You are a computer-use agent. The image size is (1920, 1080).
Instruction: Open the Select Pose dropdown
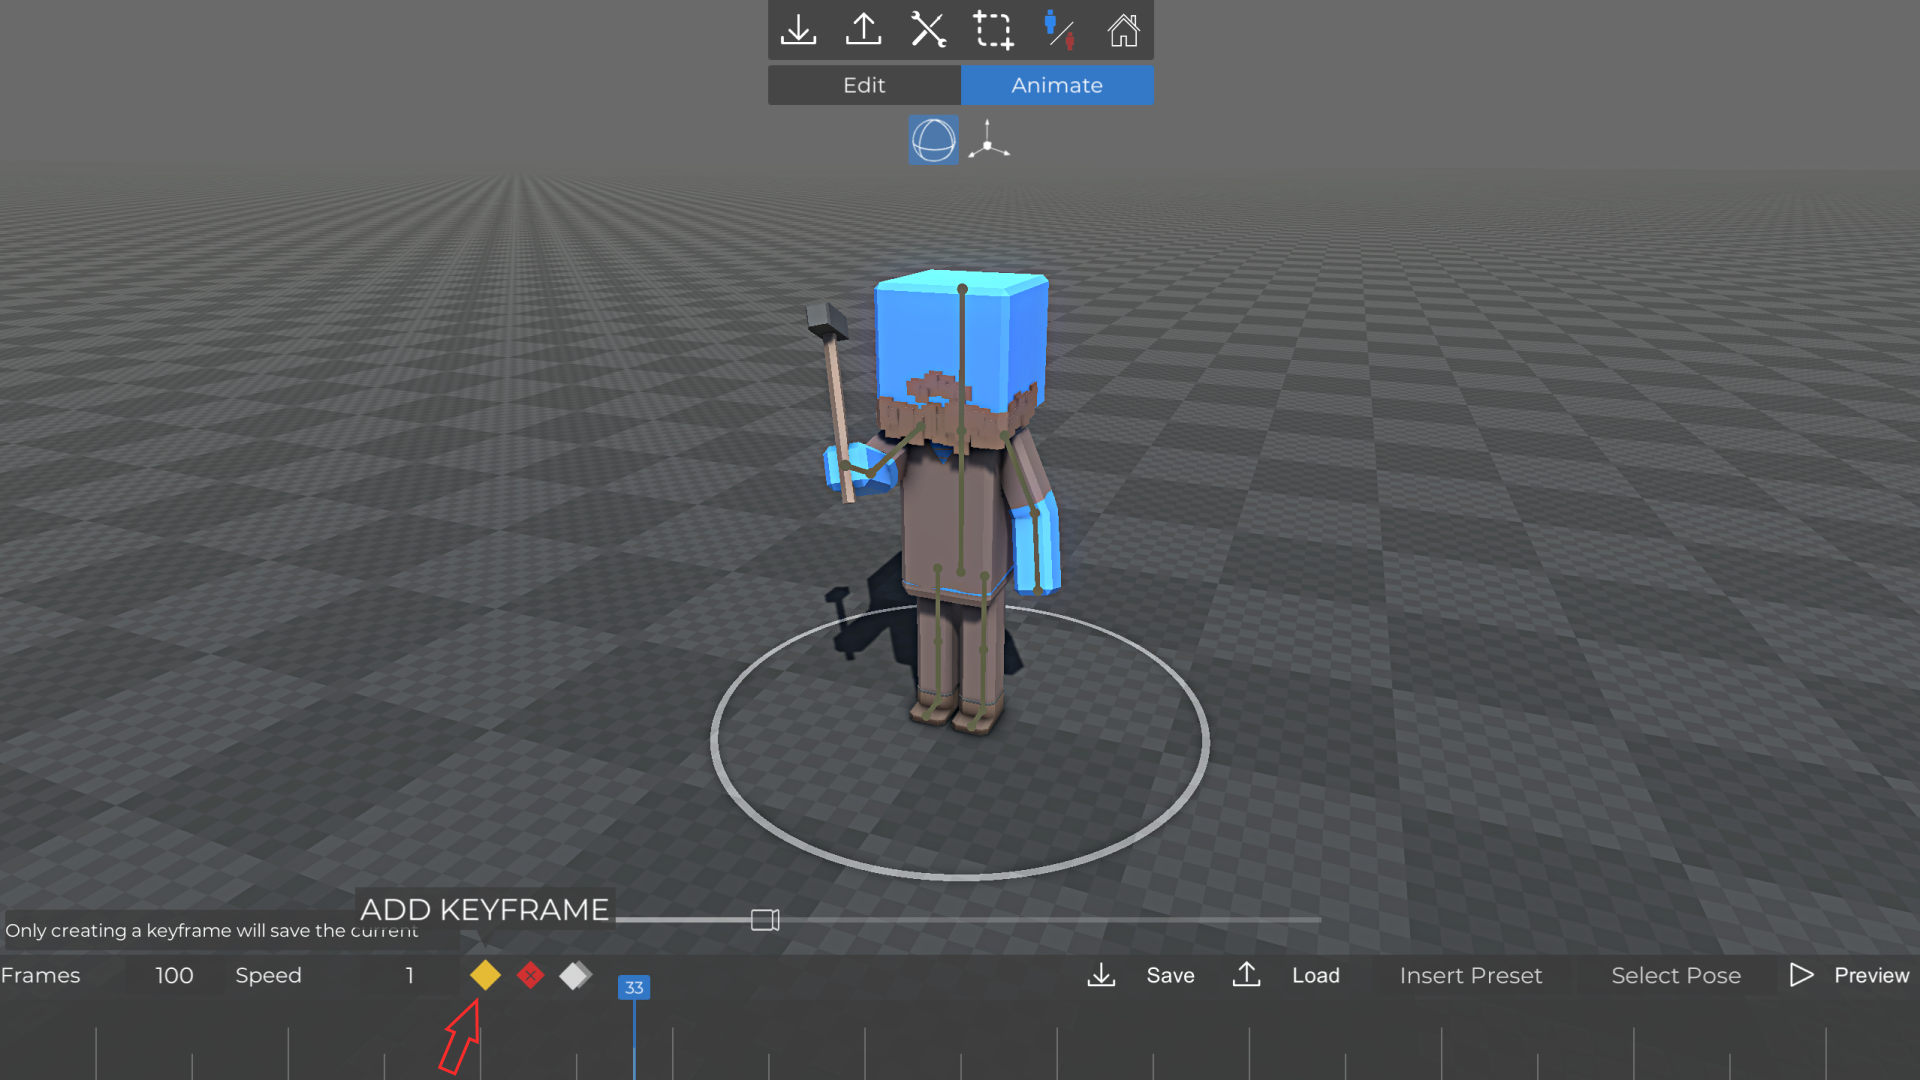tap(1676, 975)
